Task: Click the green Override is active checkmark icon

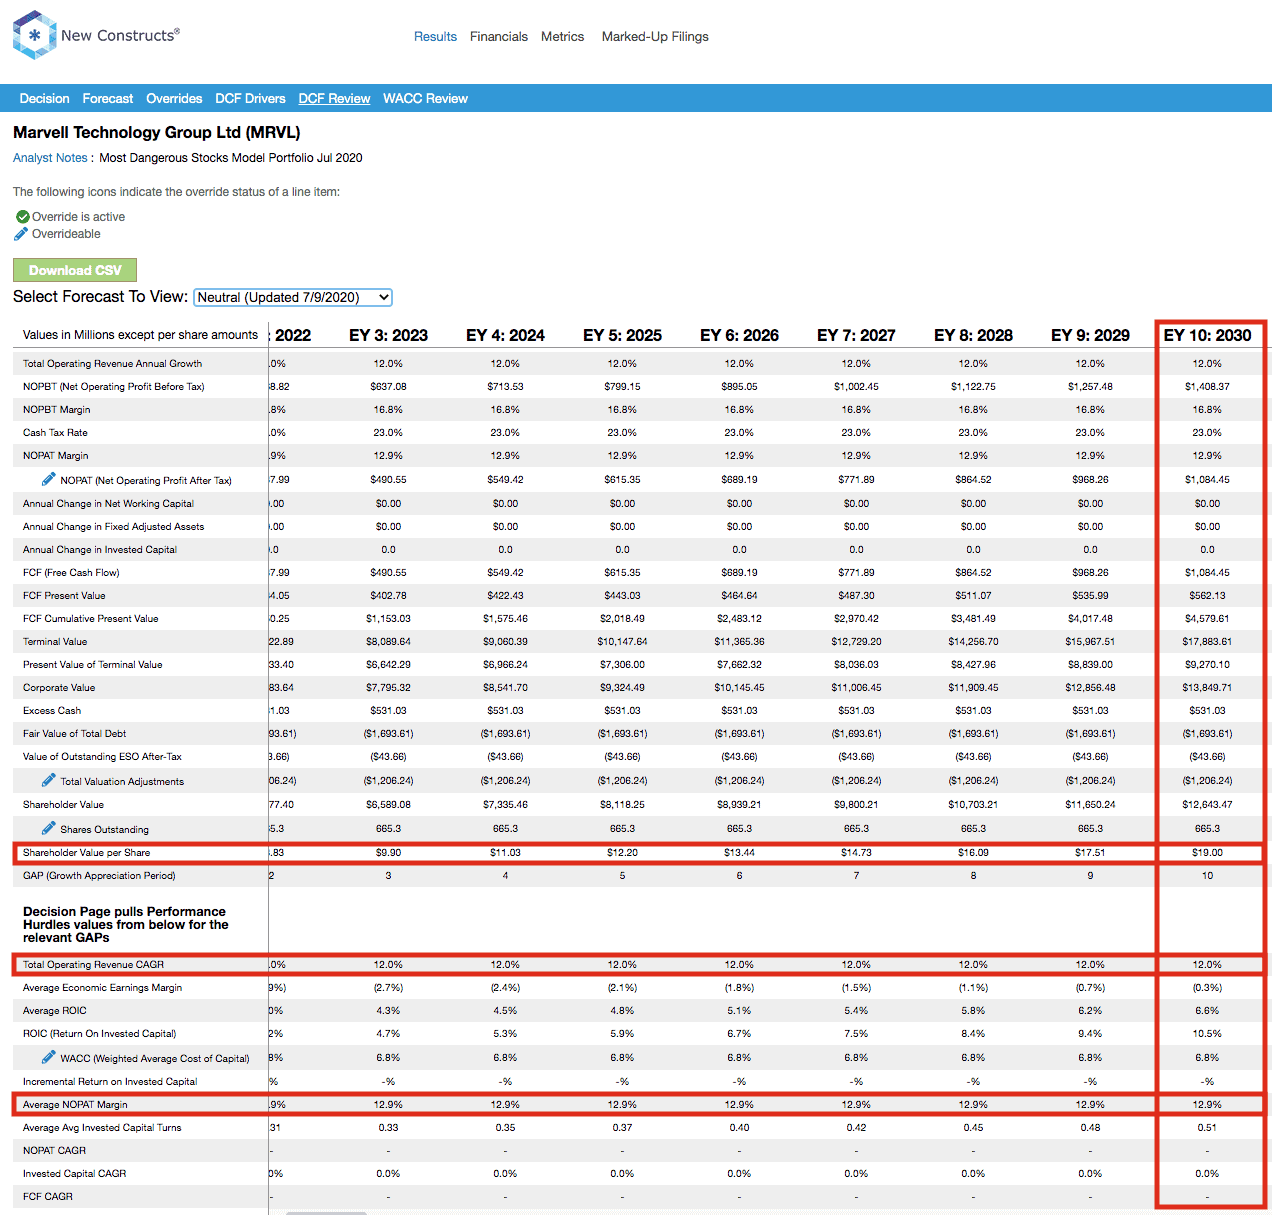Action: (22, 217)
